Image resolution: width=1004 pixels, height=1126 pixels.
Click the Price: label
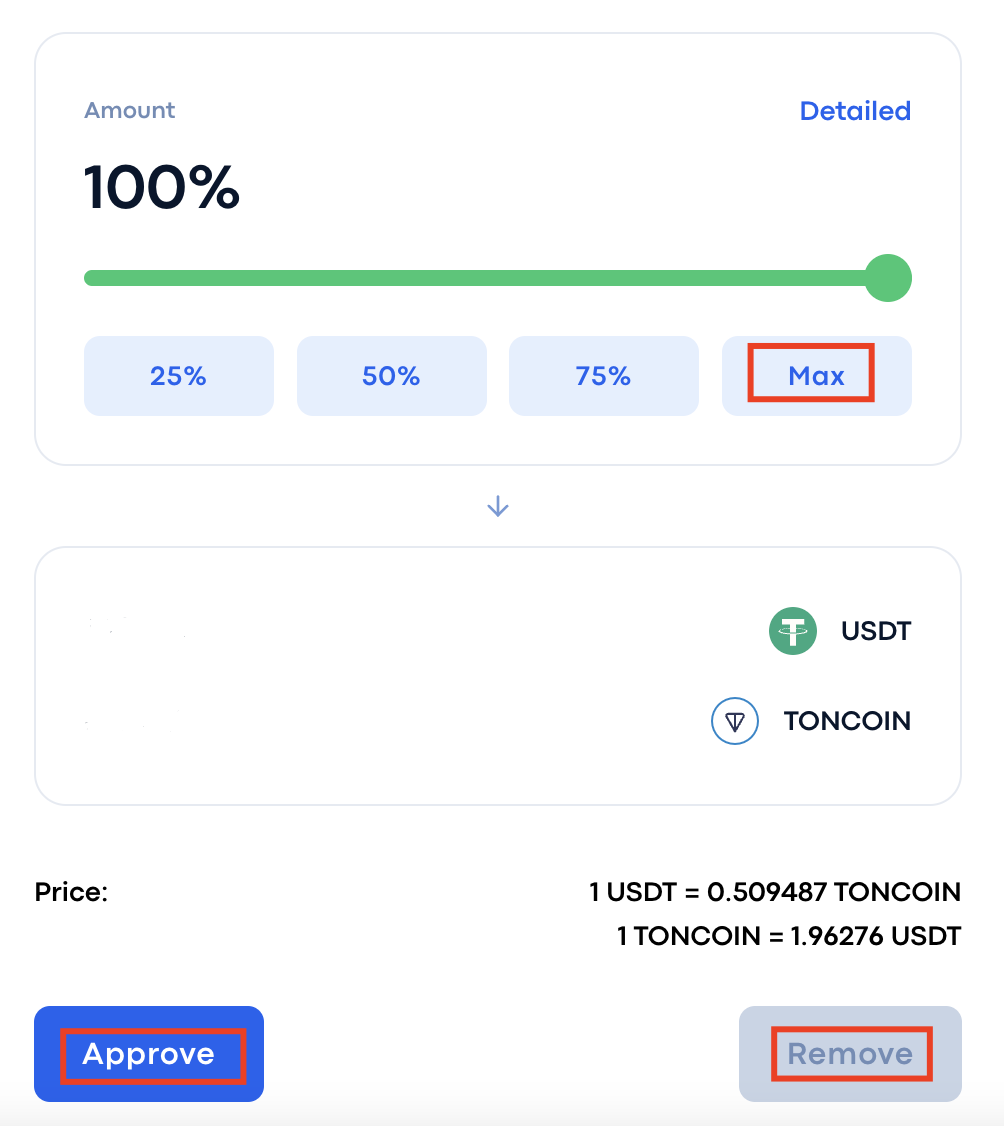[71, 892]
